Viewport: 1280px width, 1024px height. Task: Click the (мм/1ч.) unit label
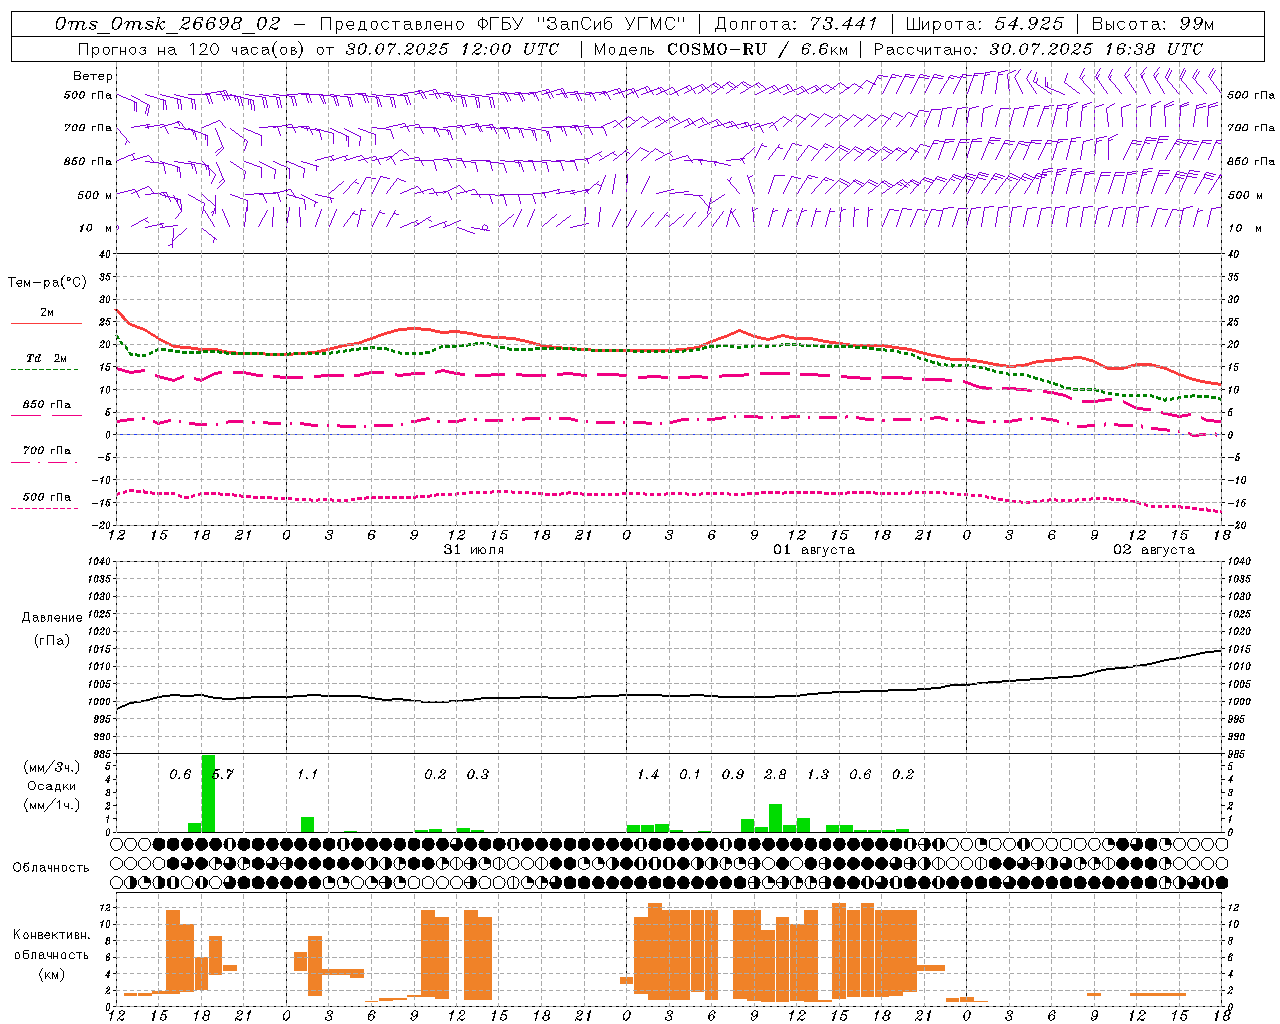(x=52, y=804)
